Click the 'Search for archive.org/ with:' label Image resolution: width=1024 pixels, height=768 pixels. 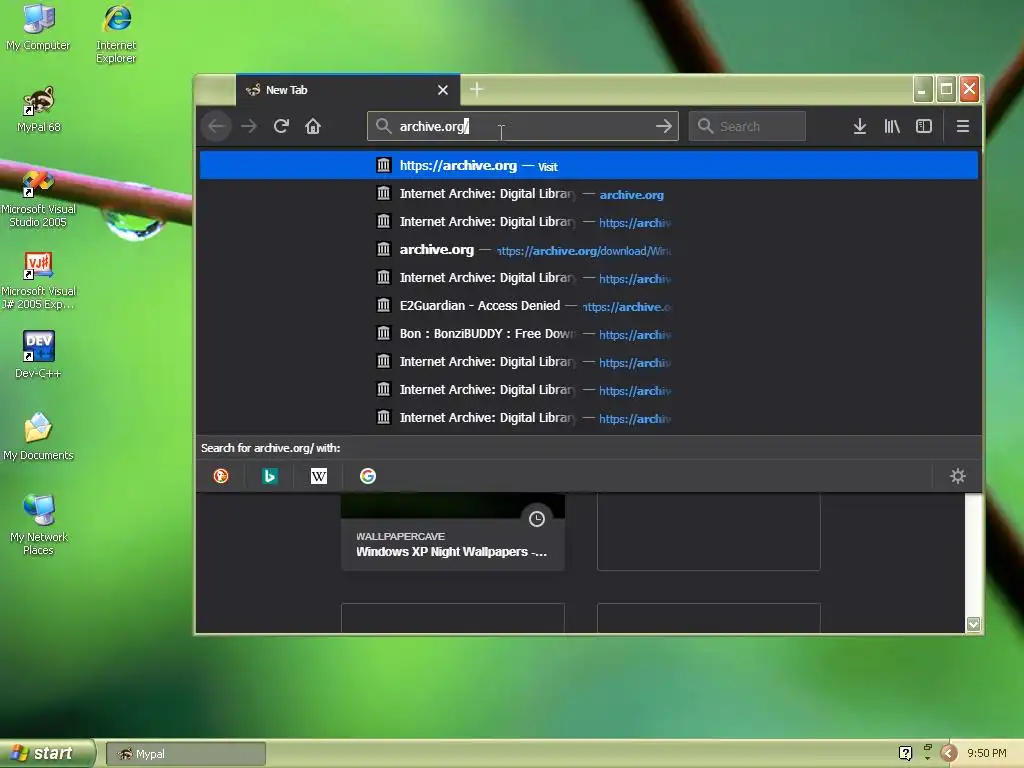(270, 448)
